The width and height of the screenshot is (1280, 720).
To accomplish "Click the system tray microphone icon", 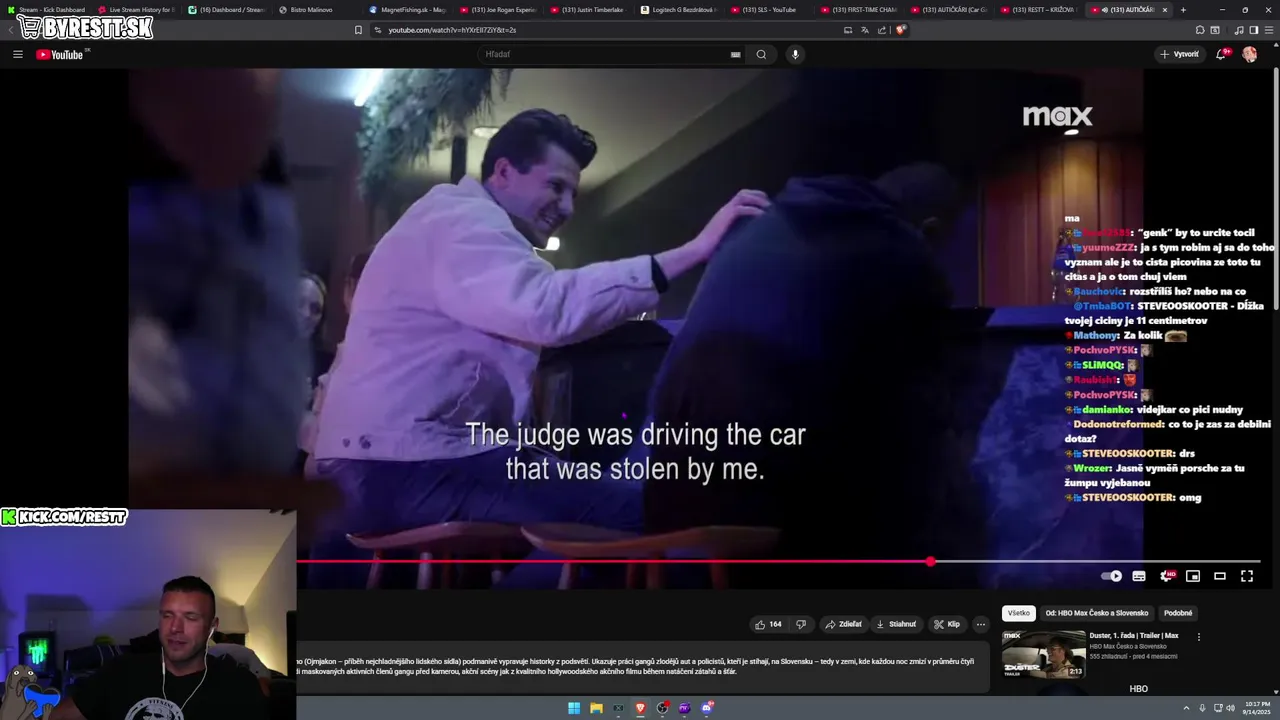I will pos(1202,708).
